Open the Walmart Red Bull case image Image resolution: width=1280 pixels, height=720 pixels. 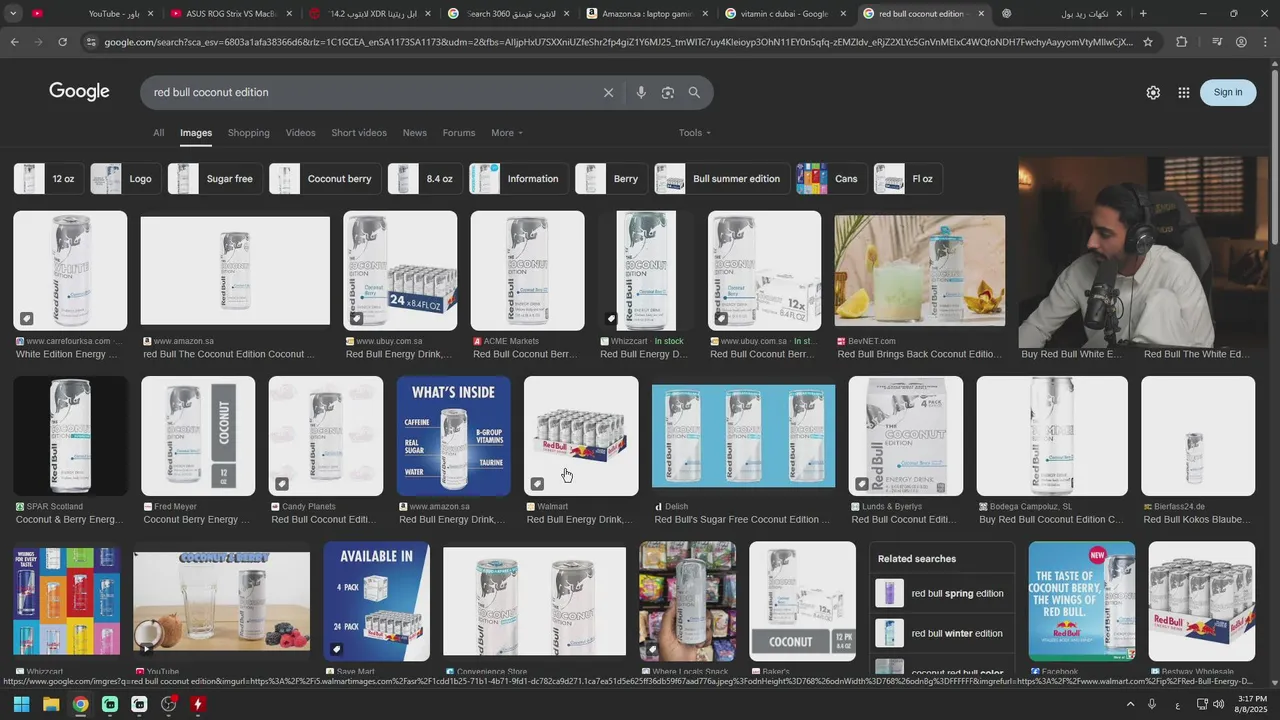point(581,436)
